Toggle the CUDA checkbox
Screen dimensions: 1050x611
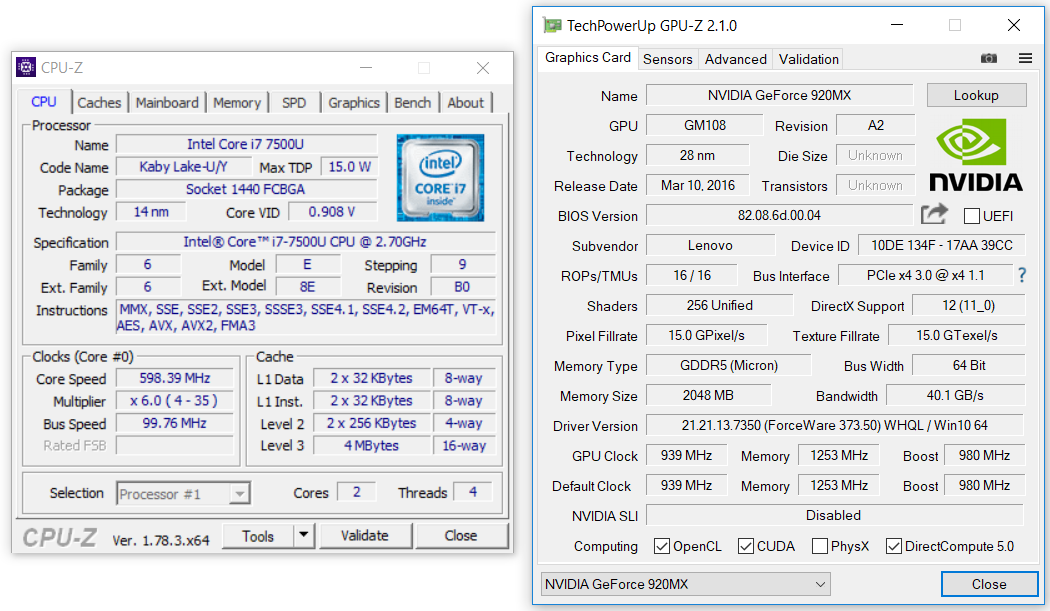click(745, 546)
